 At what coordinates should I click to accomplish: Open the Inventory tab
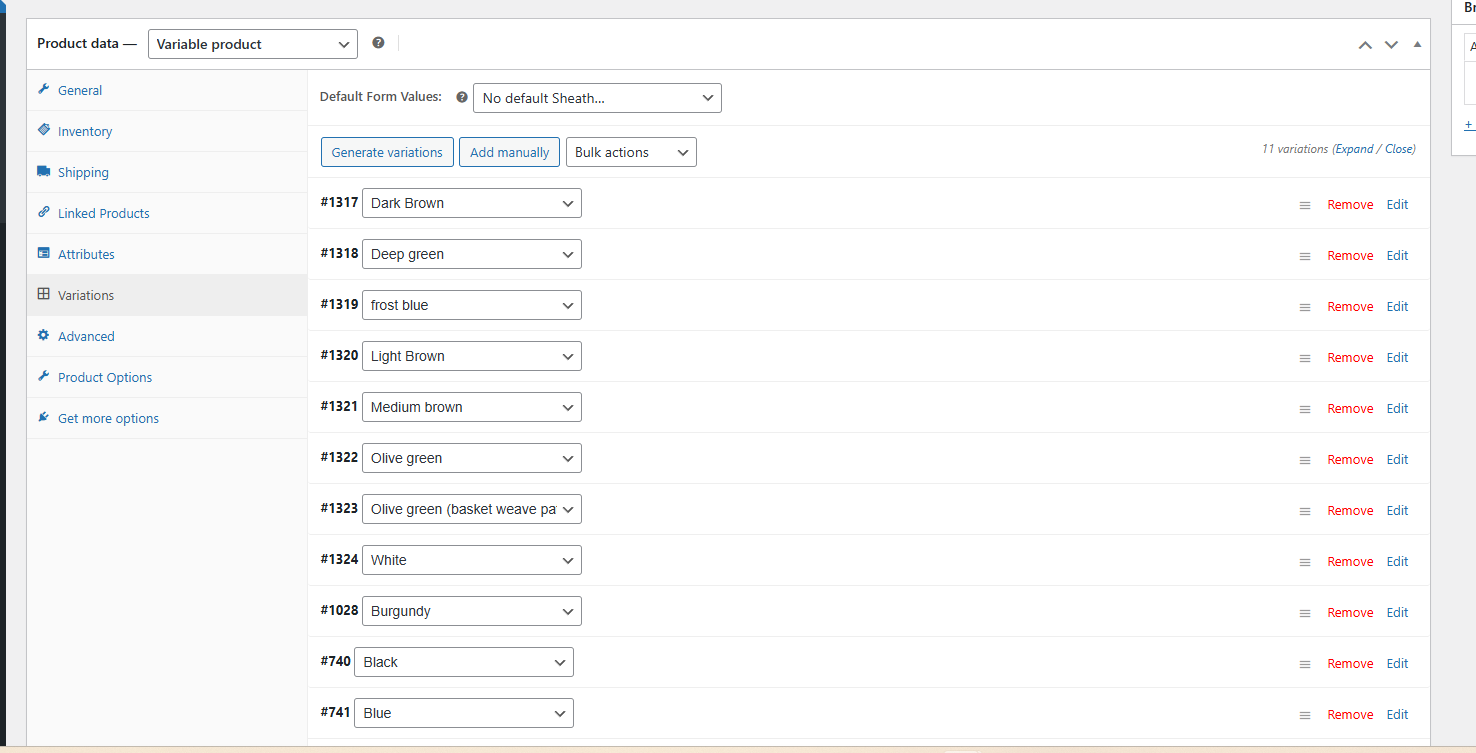(x=85, y=131)
